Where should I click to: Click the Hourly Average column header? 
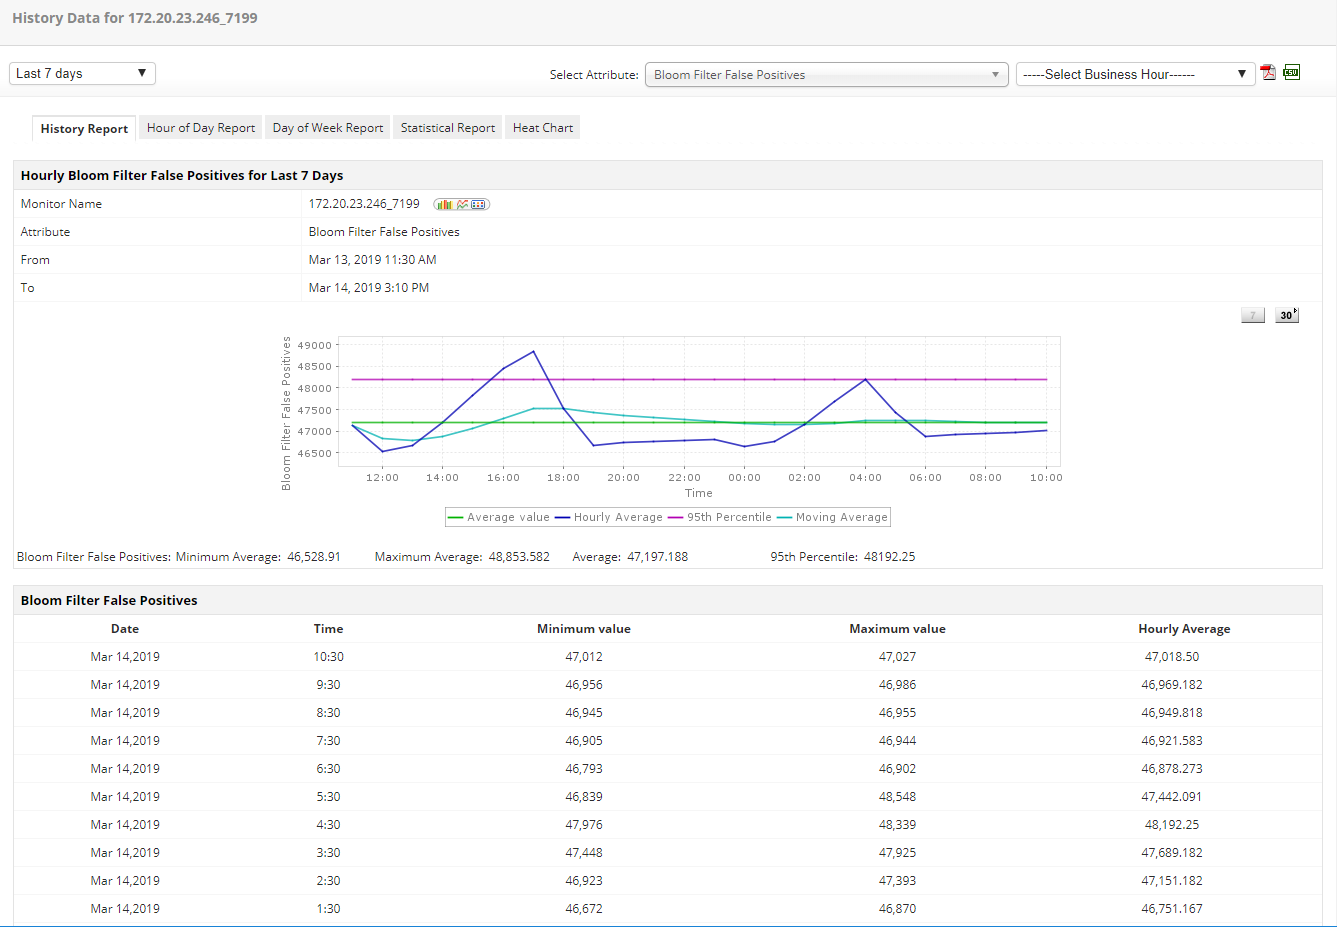point(1184,629)
